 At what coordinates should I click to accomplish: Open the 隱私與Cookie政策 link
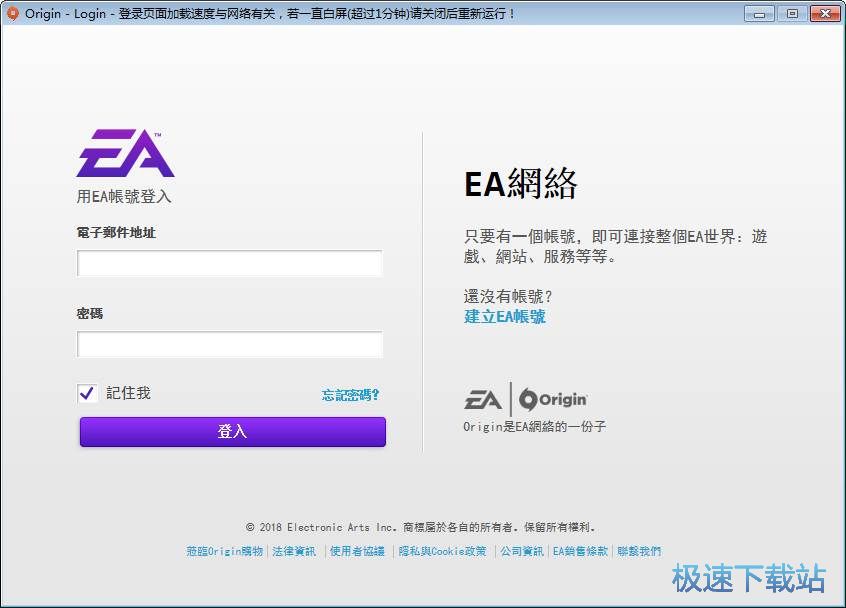pos(443,551)
